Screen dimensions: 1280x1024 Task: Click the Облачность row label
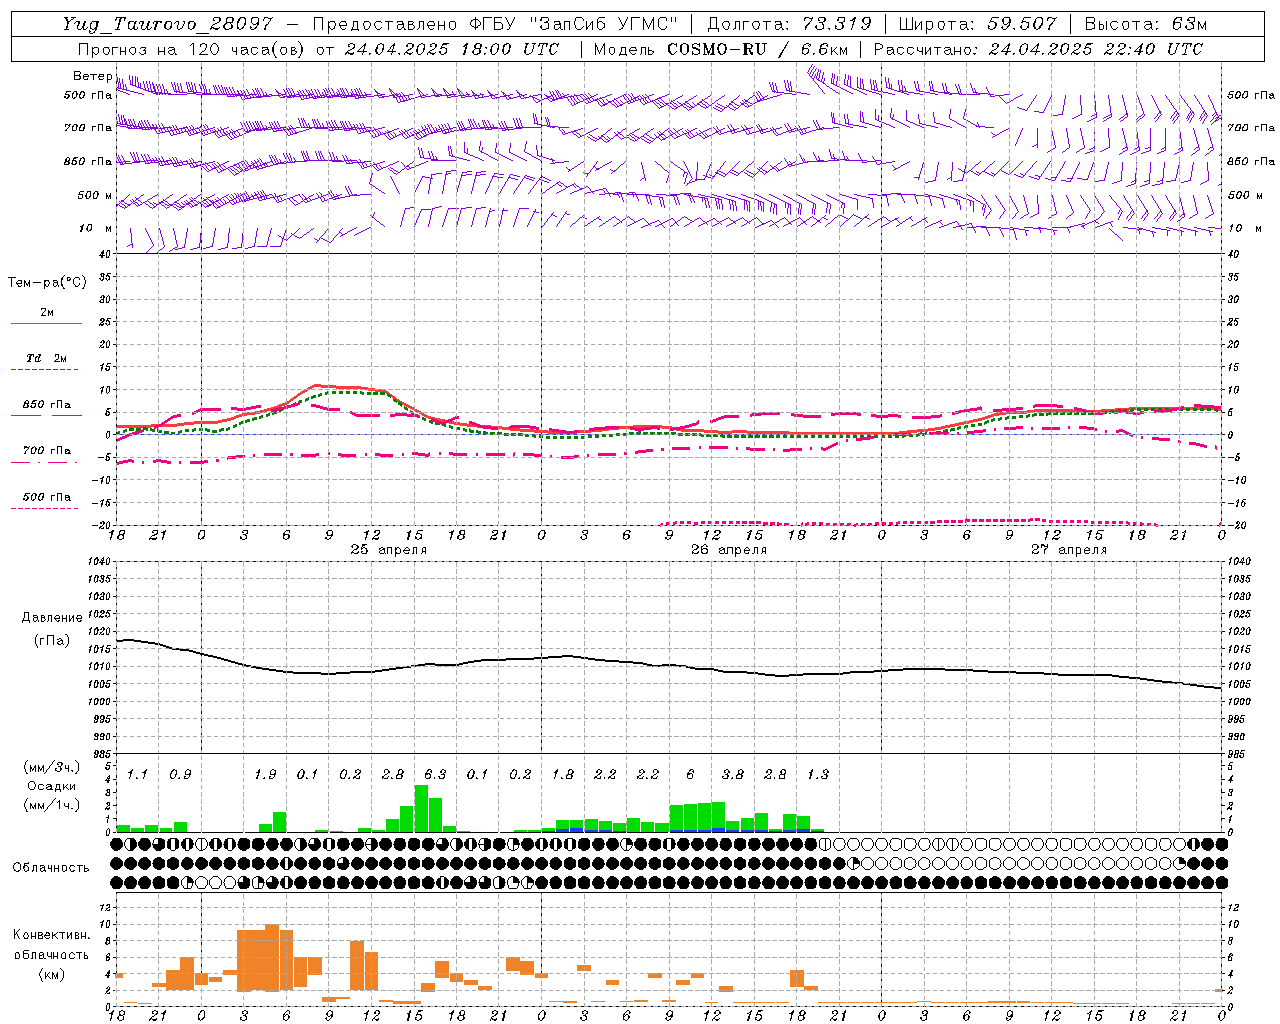[x=51, y=868]
